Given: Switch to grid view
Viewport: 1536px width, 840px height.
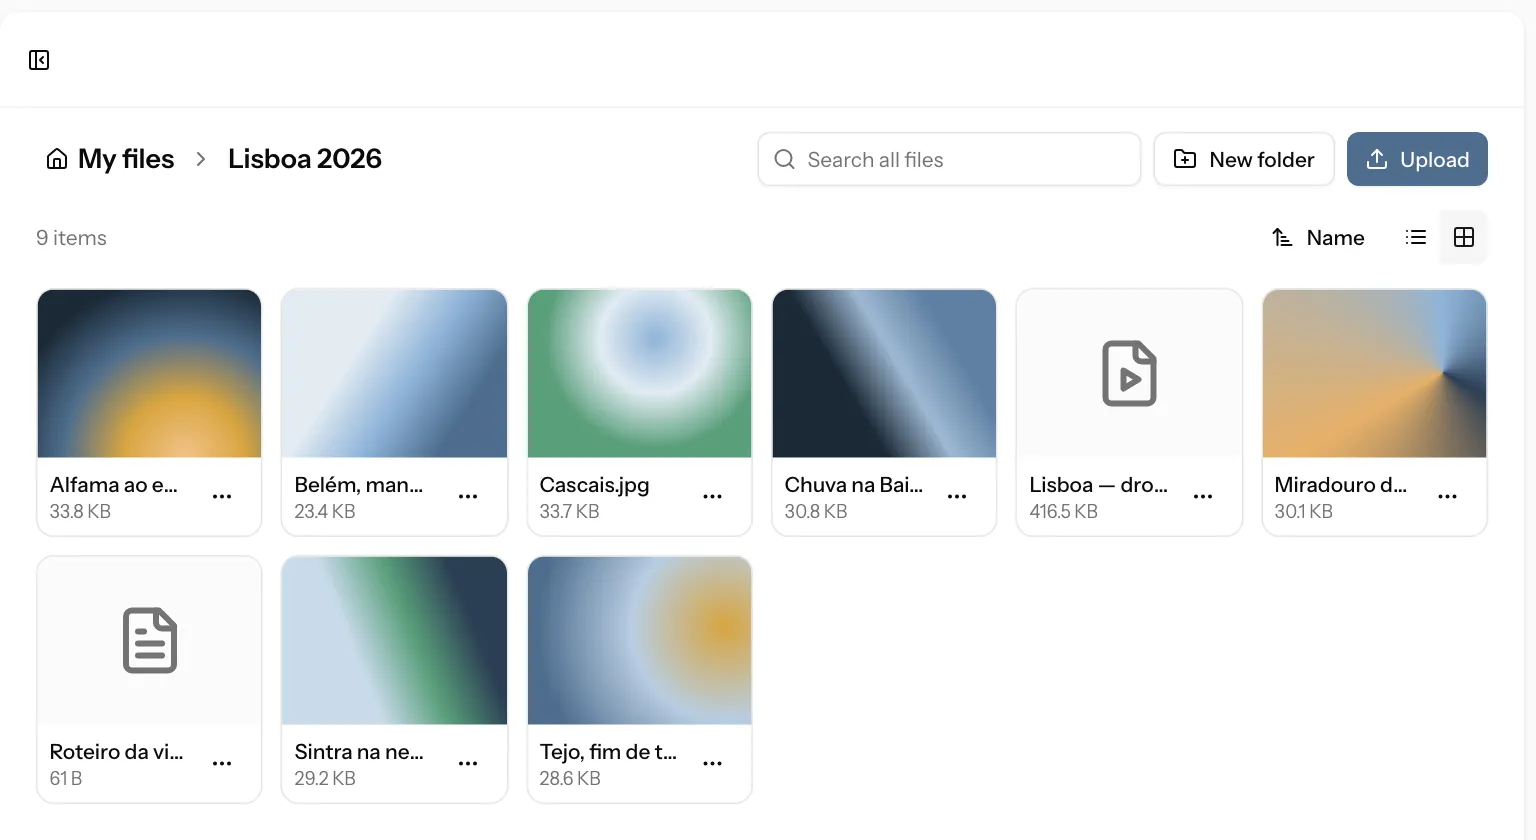Looking at the screenshot, I should pyautogui.click(x=1464, y=237).
